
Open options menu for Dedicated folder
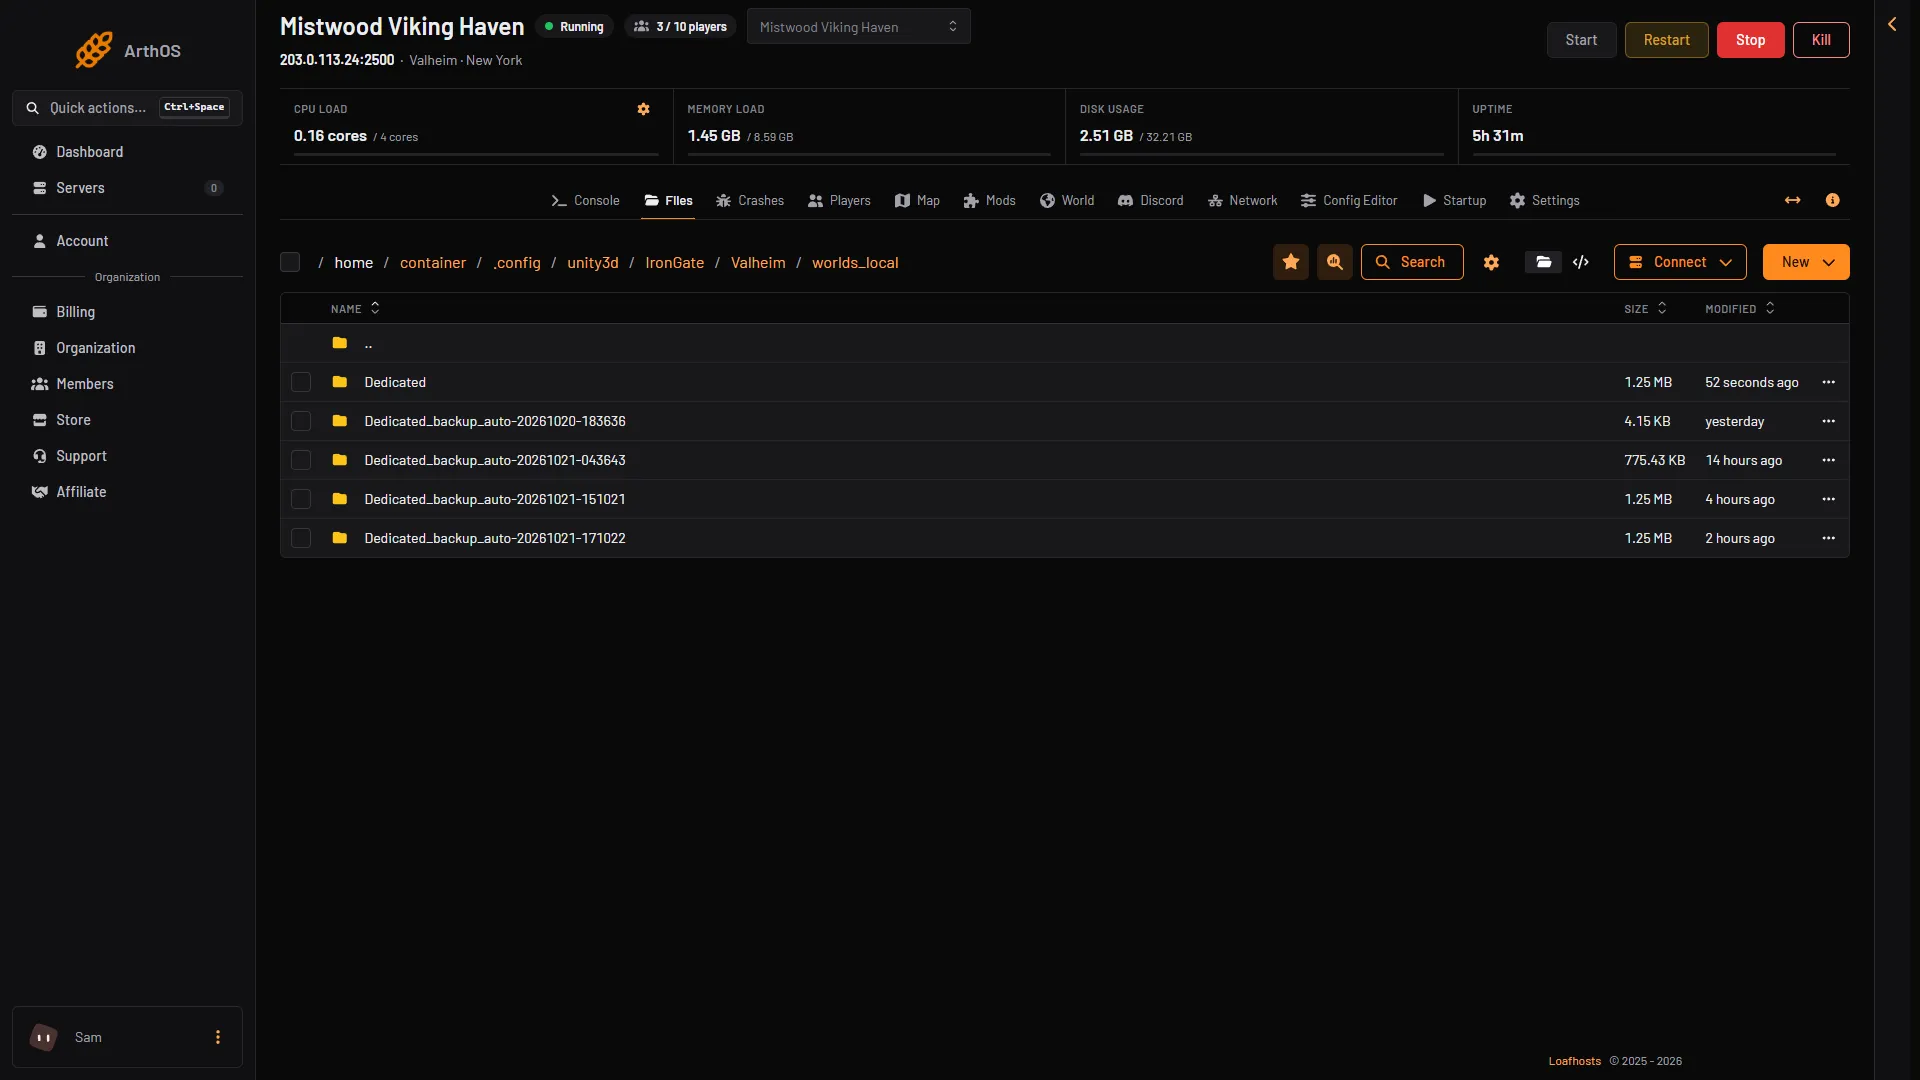pyautogui.click(x=1829, y=382)
